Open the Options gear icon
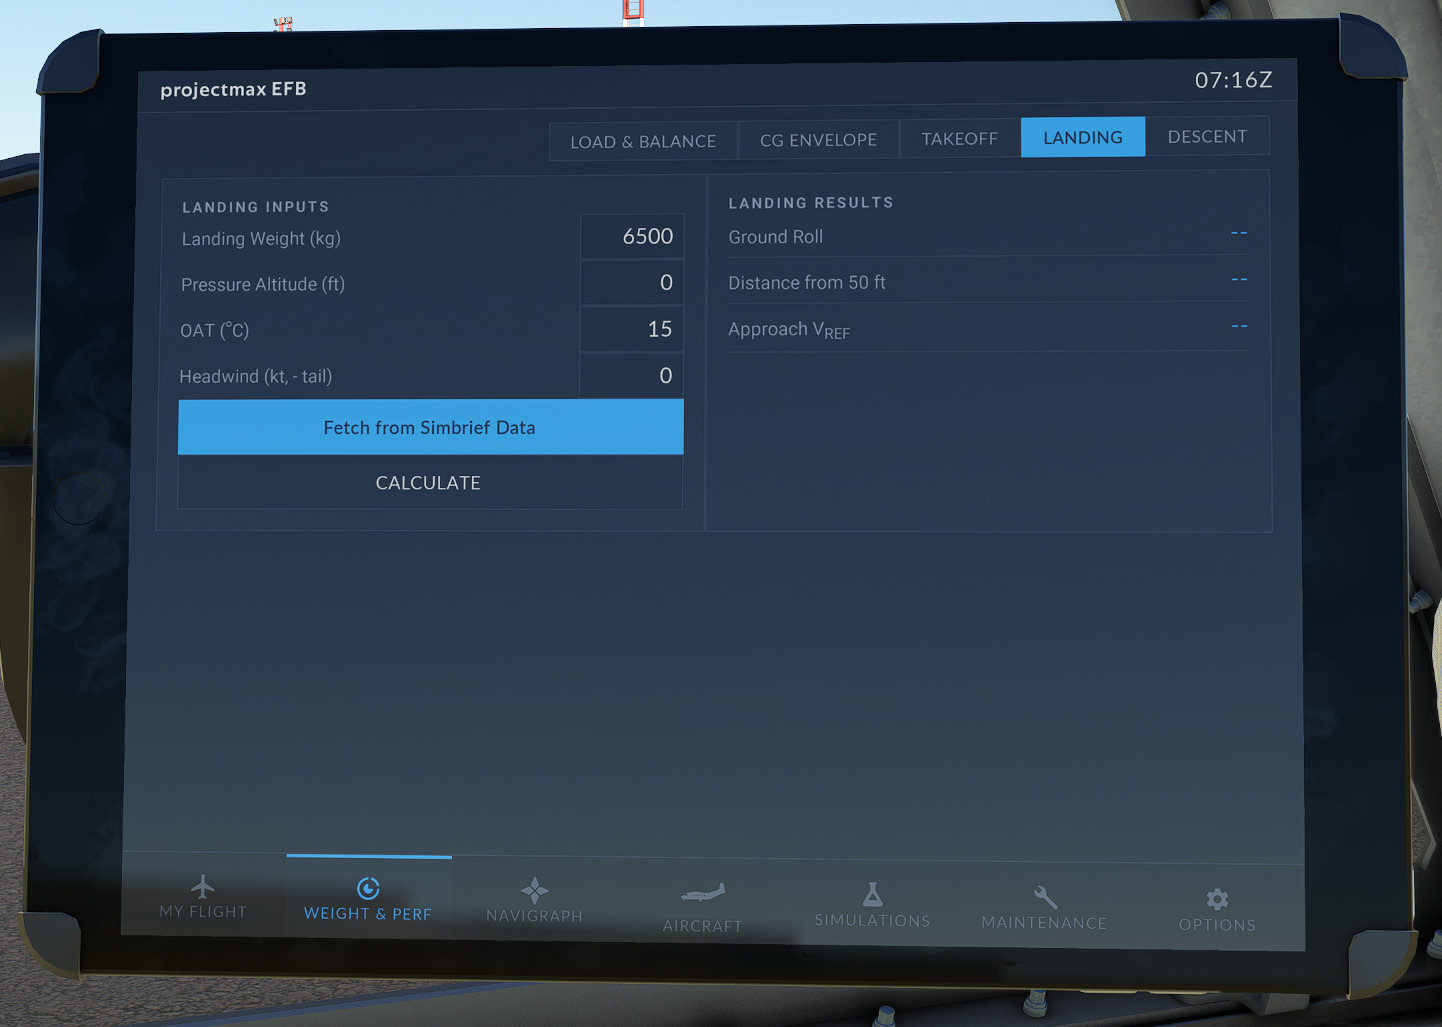The width and height of the screenshot is (1442, 1027). [1217, 899]
